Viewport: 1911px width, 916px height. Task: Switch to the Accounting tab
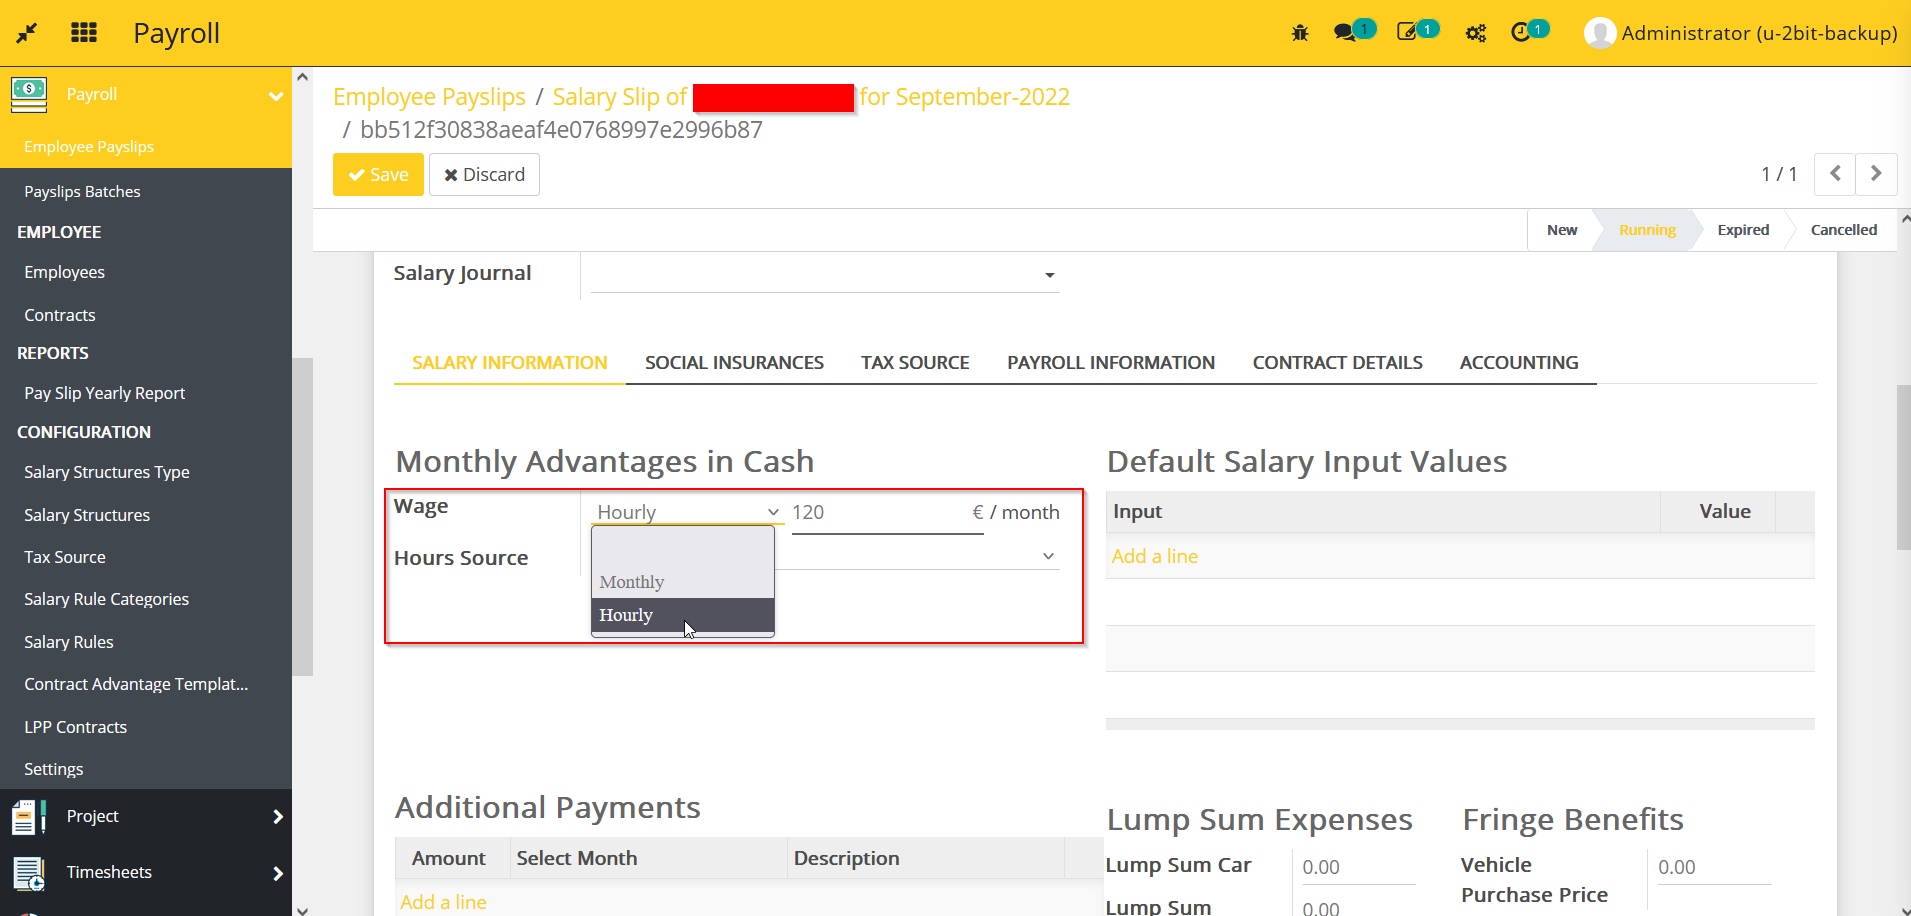pyautogui.click(x=1519, y=362)
